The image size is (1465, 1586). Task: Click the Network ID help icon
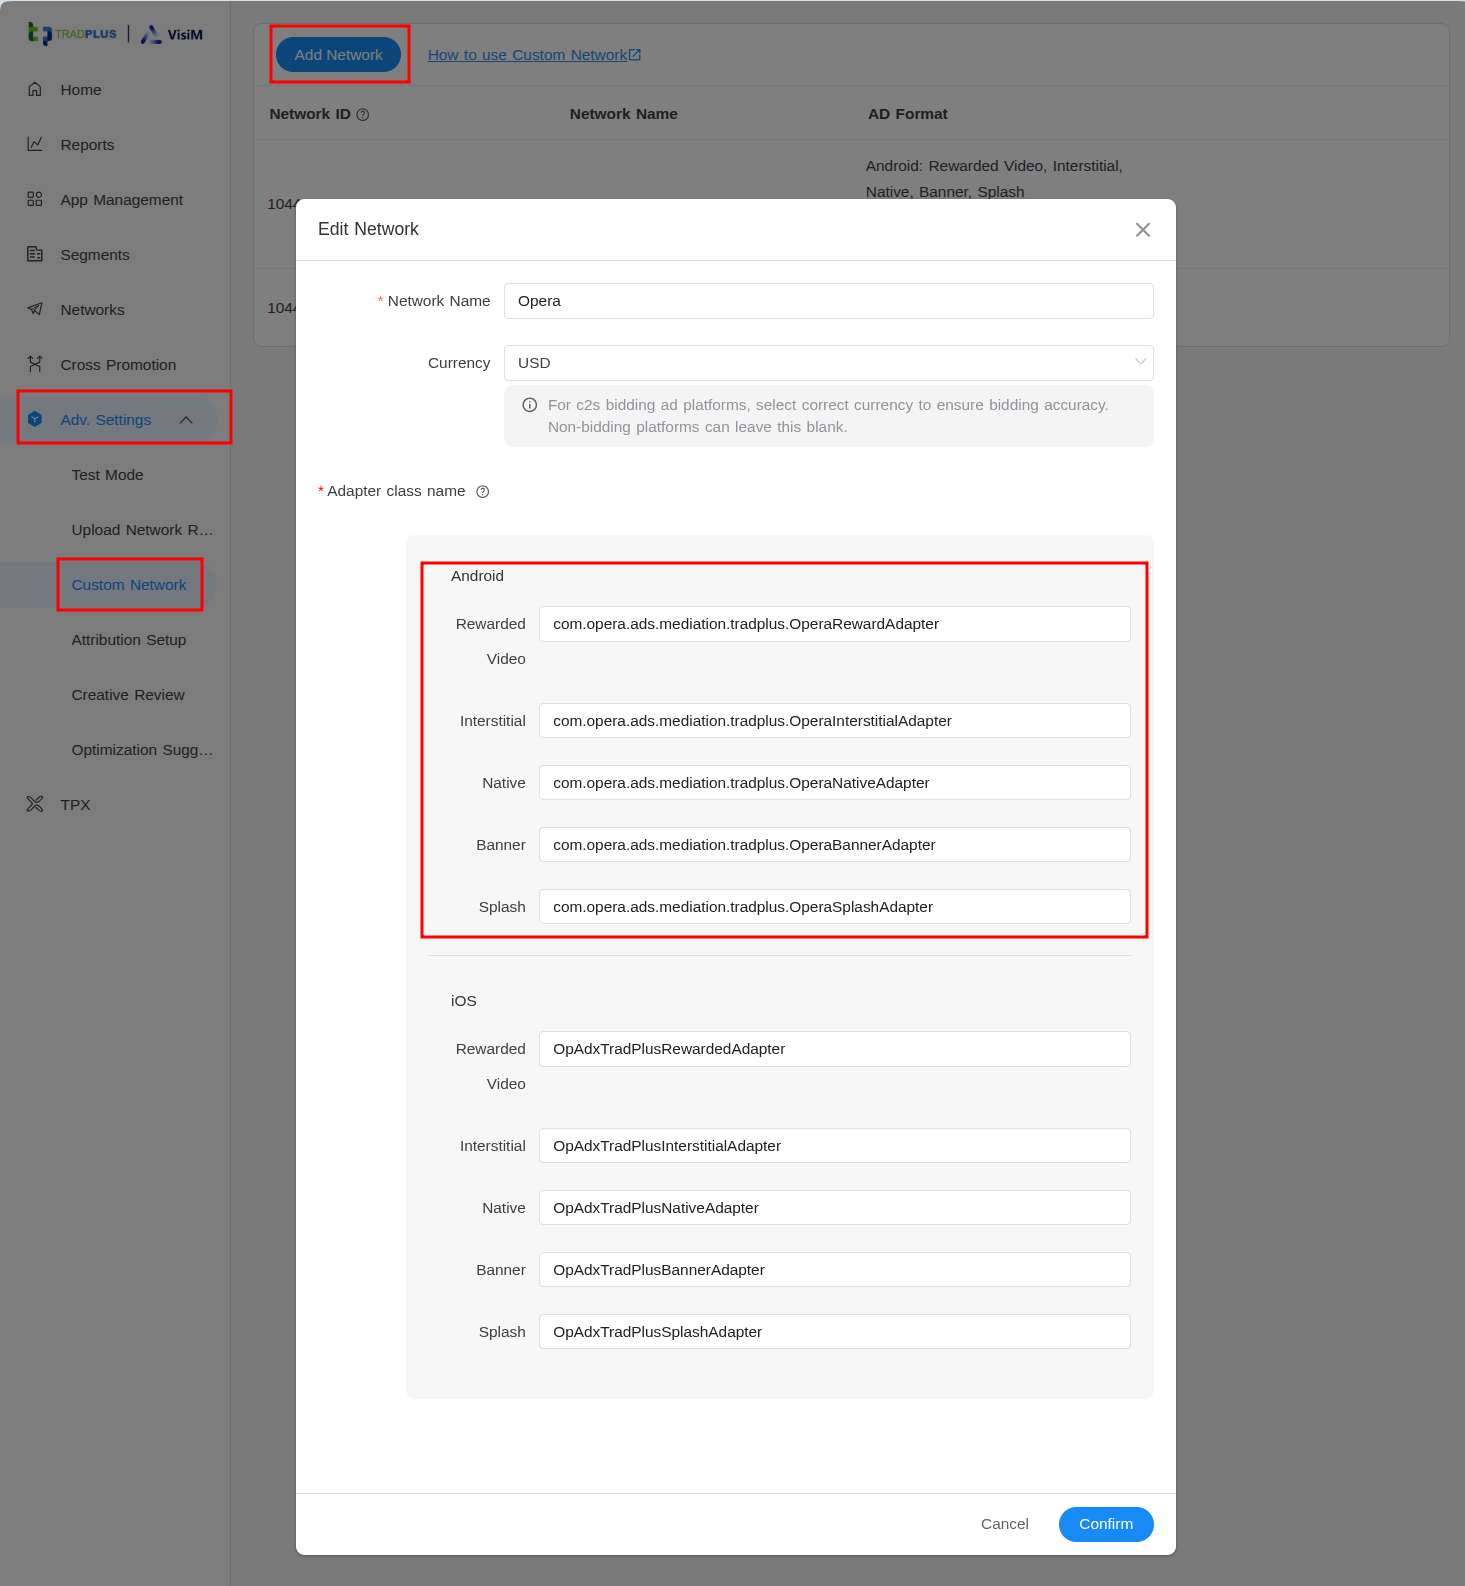363,115
